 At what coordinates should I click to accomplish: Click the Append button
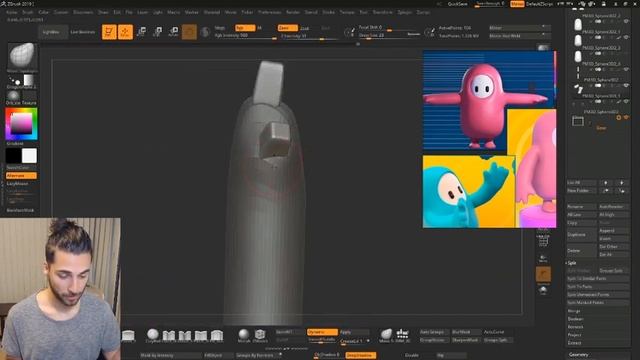coord(613,231)
